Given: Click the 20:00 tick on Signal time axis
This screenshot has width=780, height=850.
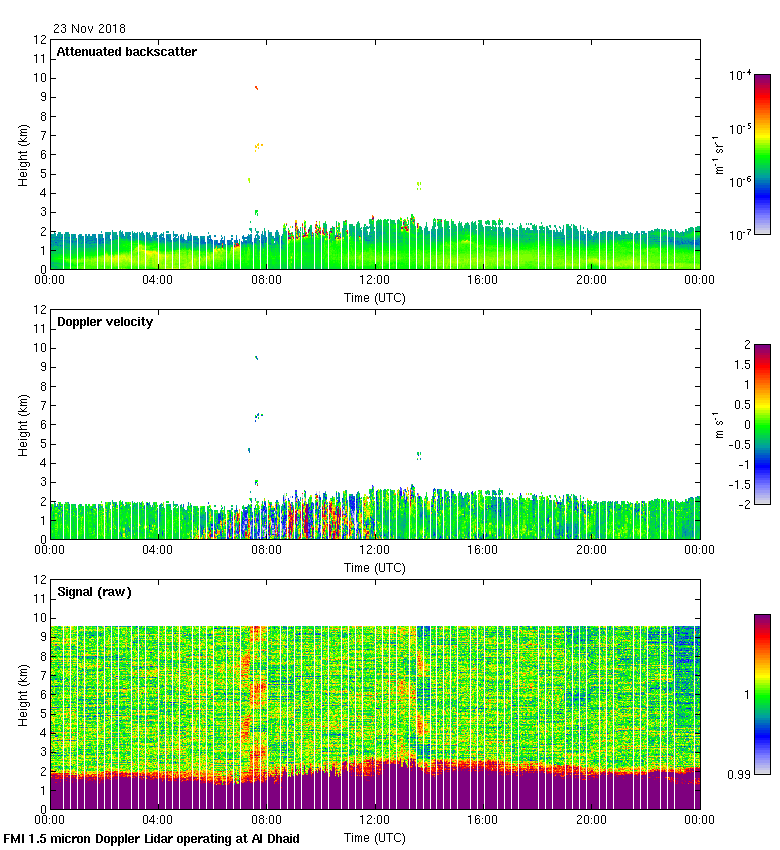Looking at the screenshot, I should click(x=591, y=820).
